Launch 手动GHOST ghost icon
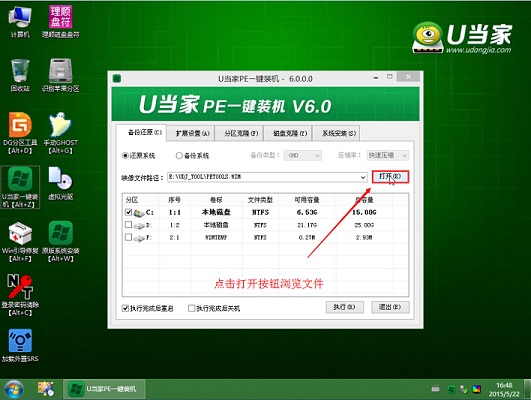Viewport: 531px width, 400px height. (61, 133)
